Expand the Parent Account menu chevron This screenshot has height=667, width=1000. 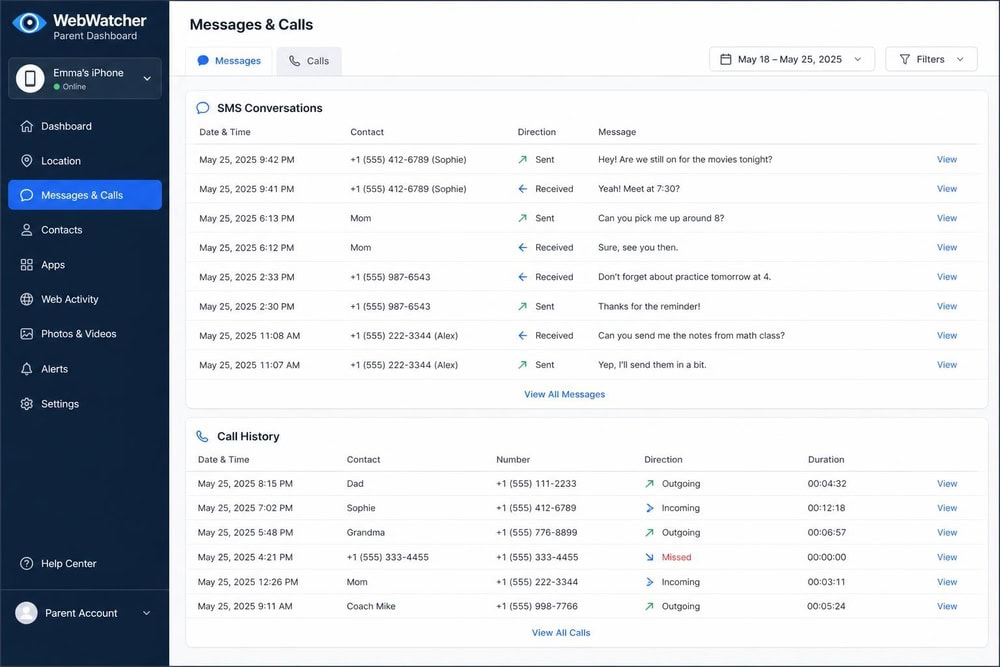(147, 613)
